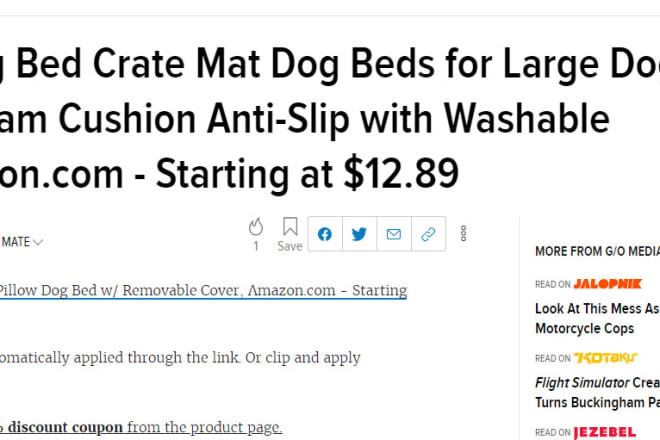660x440 pixels.
Task: Open the Kotaku logo link
Action: coord(606,358)
